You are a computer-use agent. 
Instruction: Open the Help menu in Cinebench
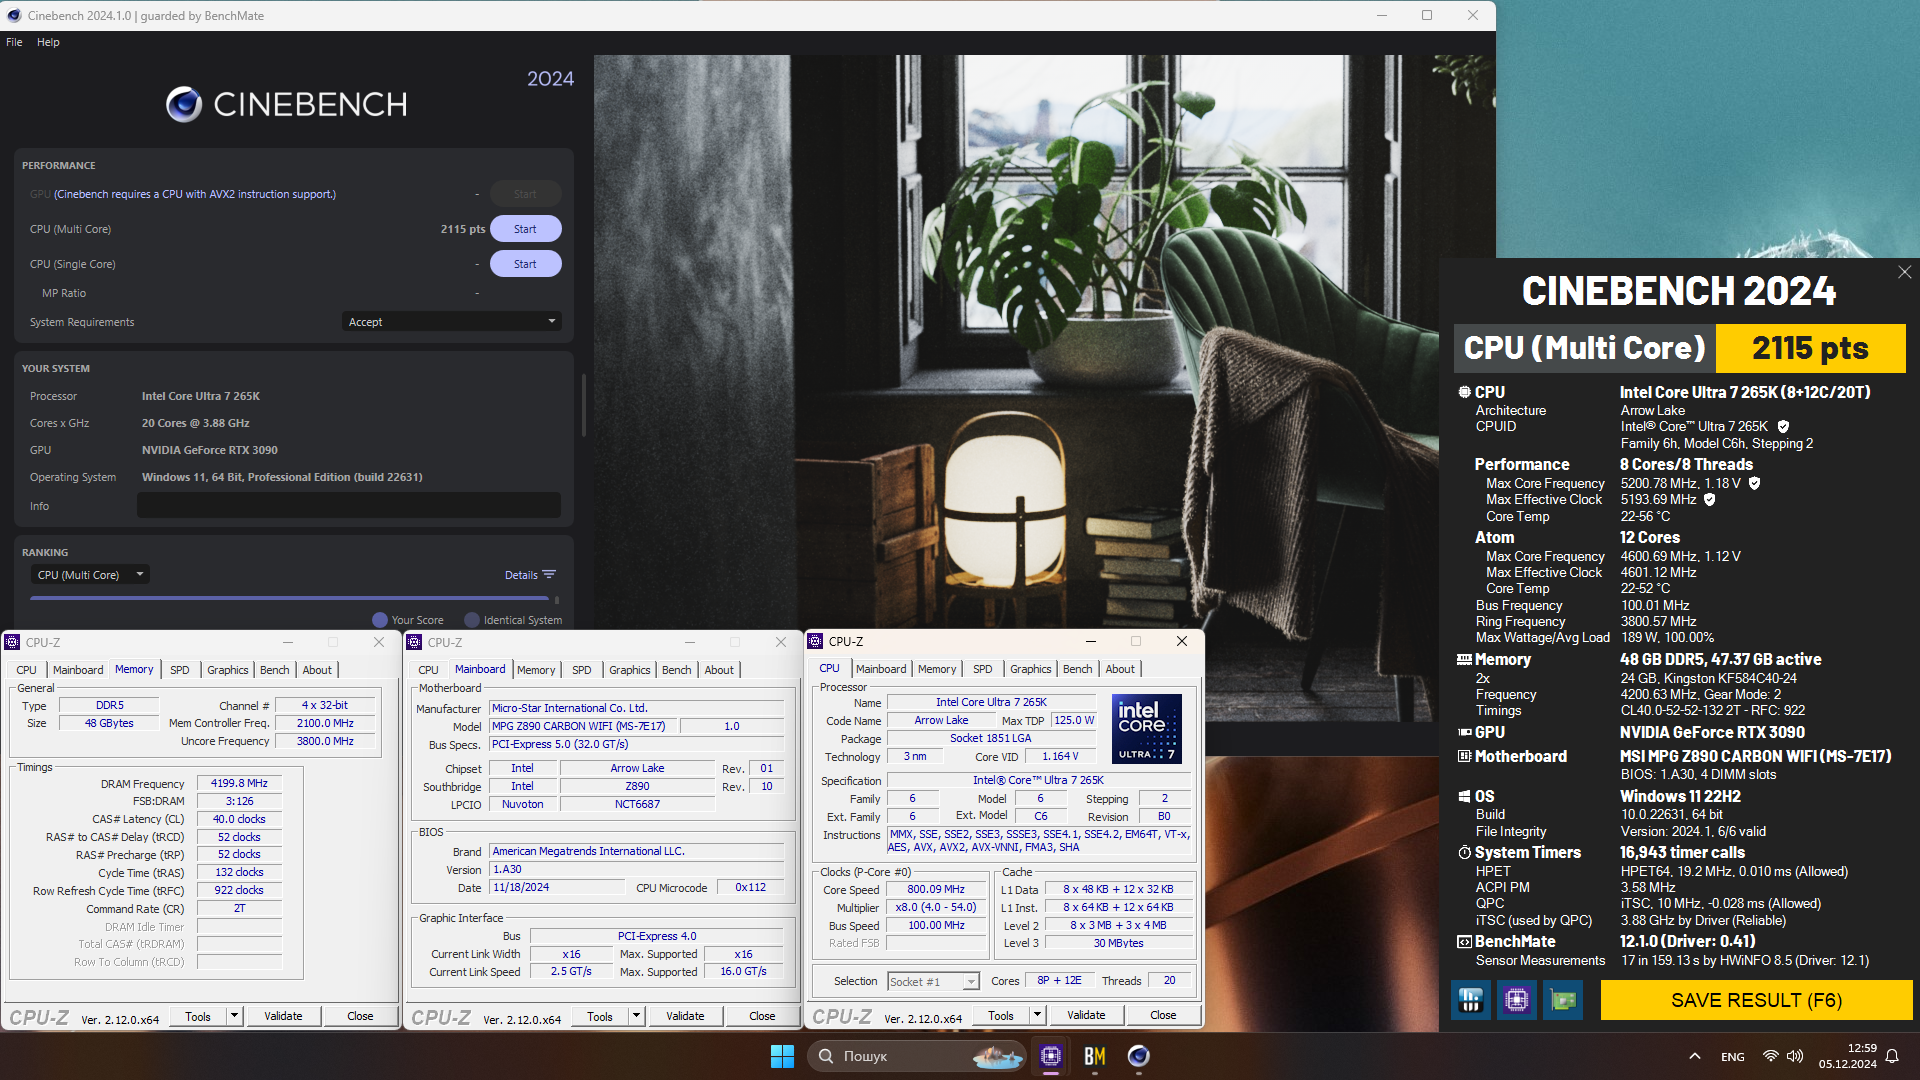tap(48, 42)
